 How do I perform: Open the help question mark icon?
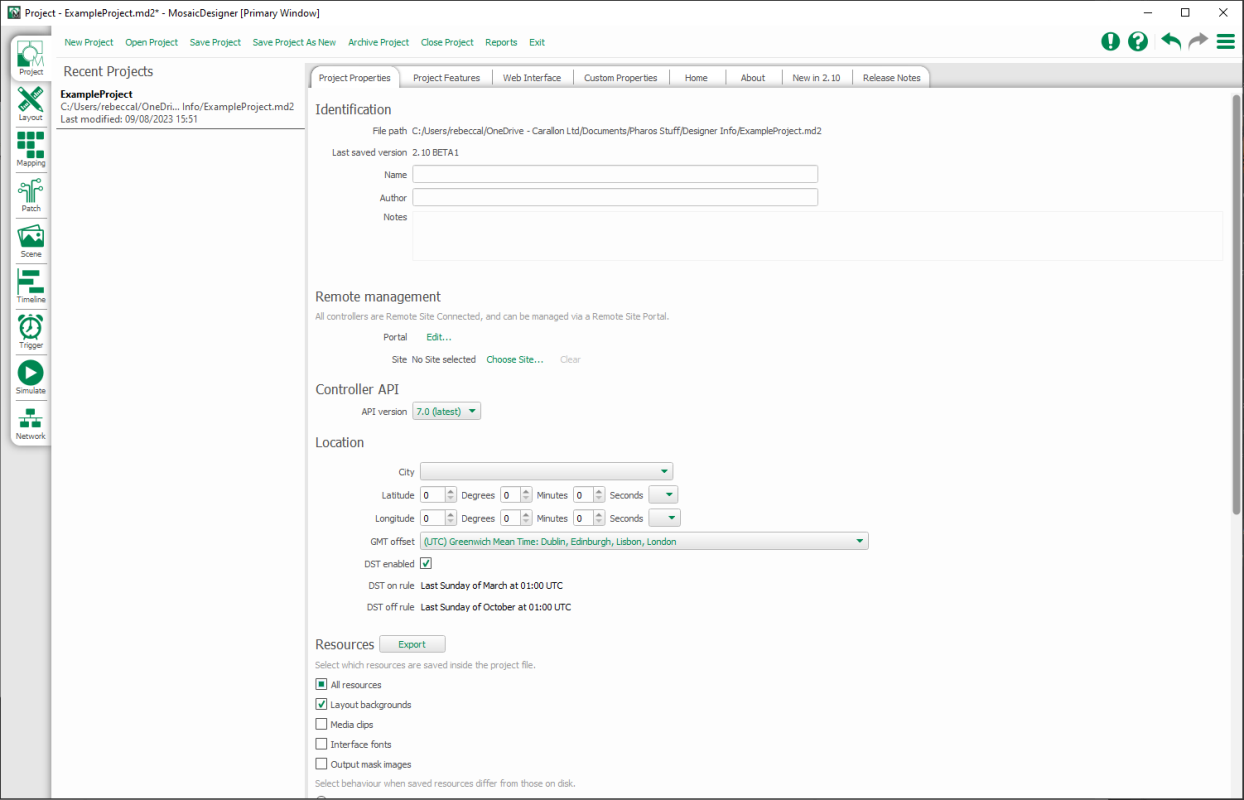tap(1138, 41)
